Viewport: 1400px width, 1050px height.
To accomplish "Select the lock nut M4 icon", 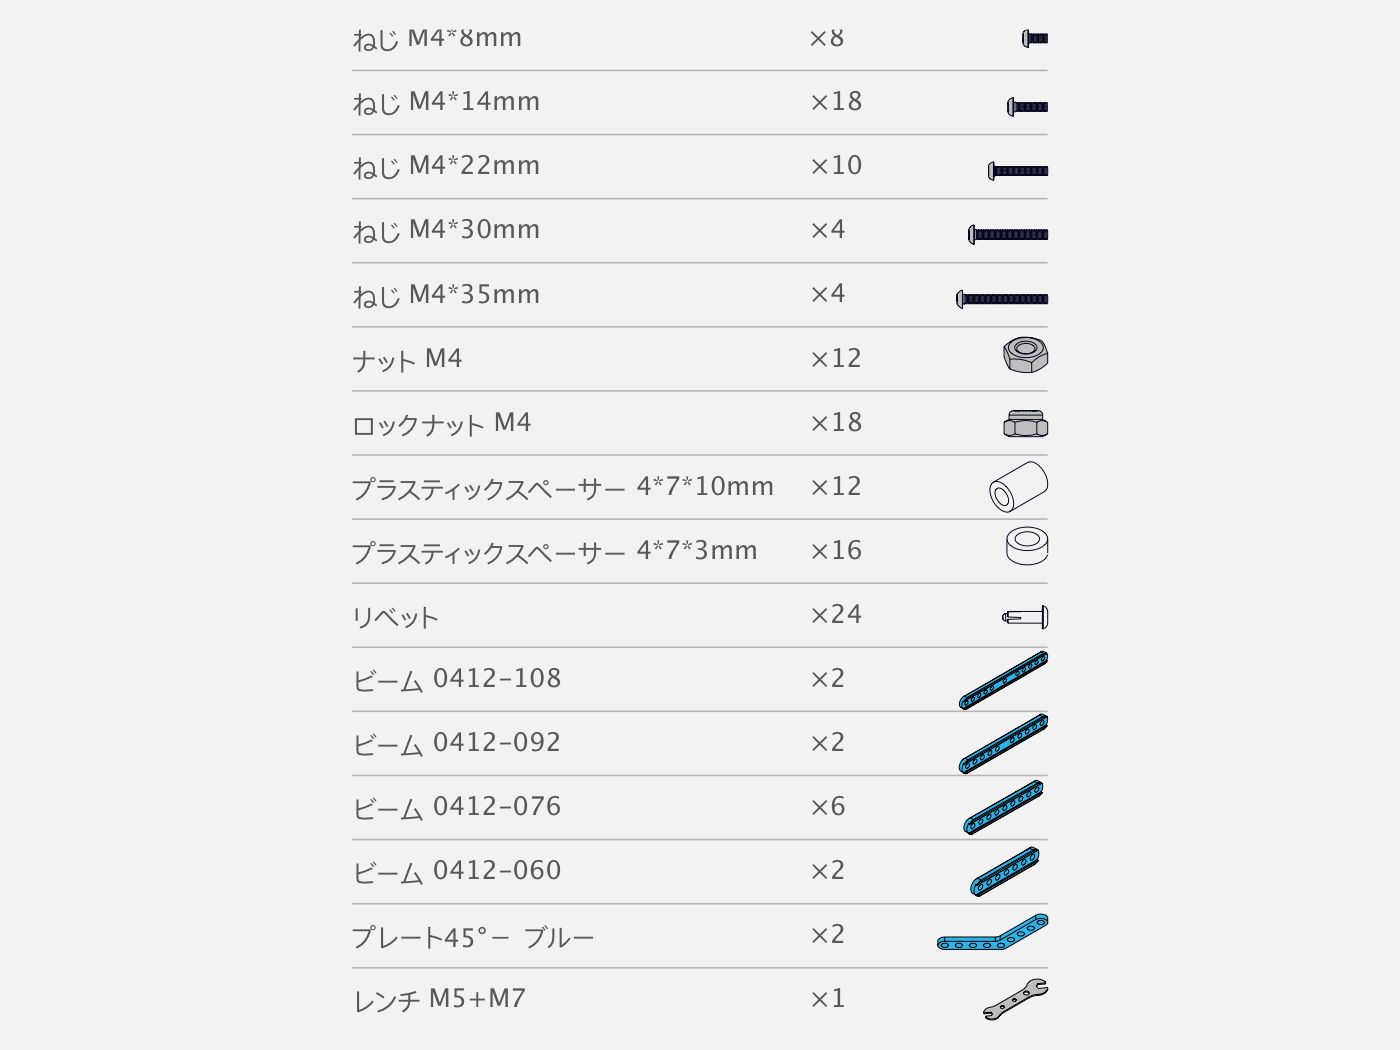I will coord(1026,424).
